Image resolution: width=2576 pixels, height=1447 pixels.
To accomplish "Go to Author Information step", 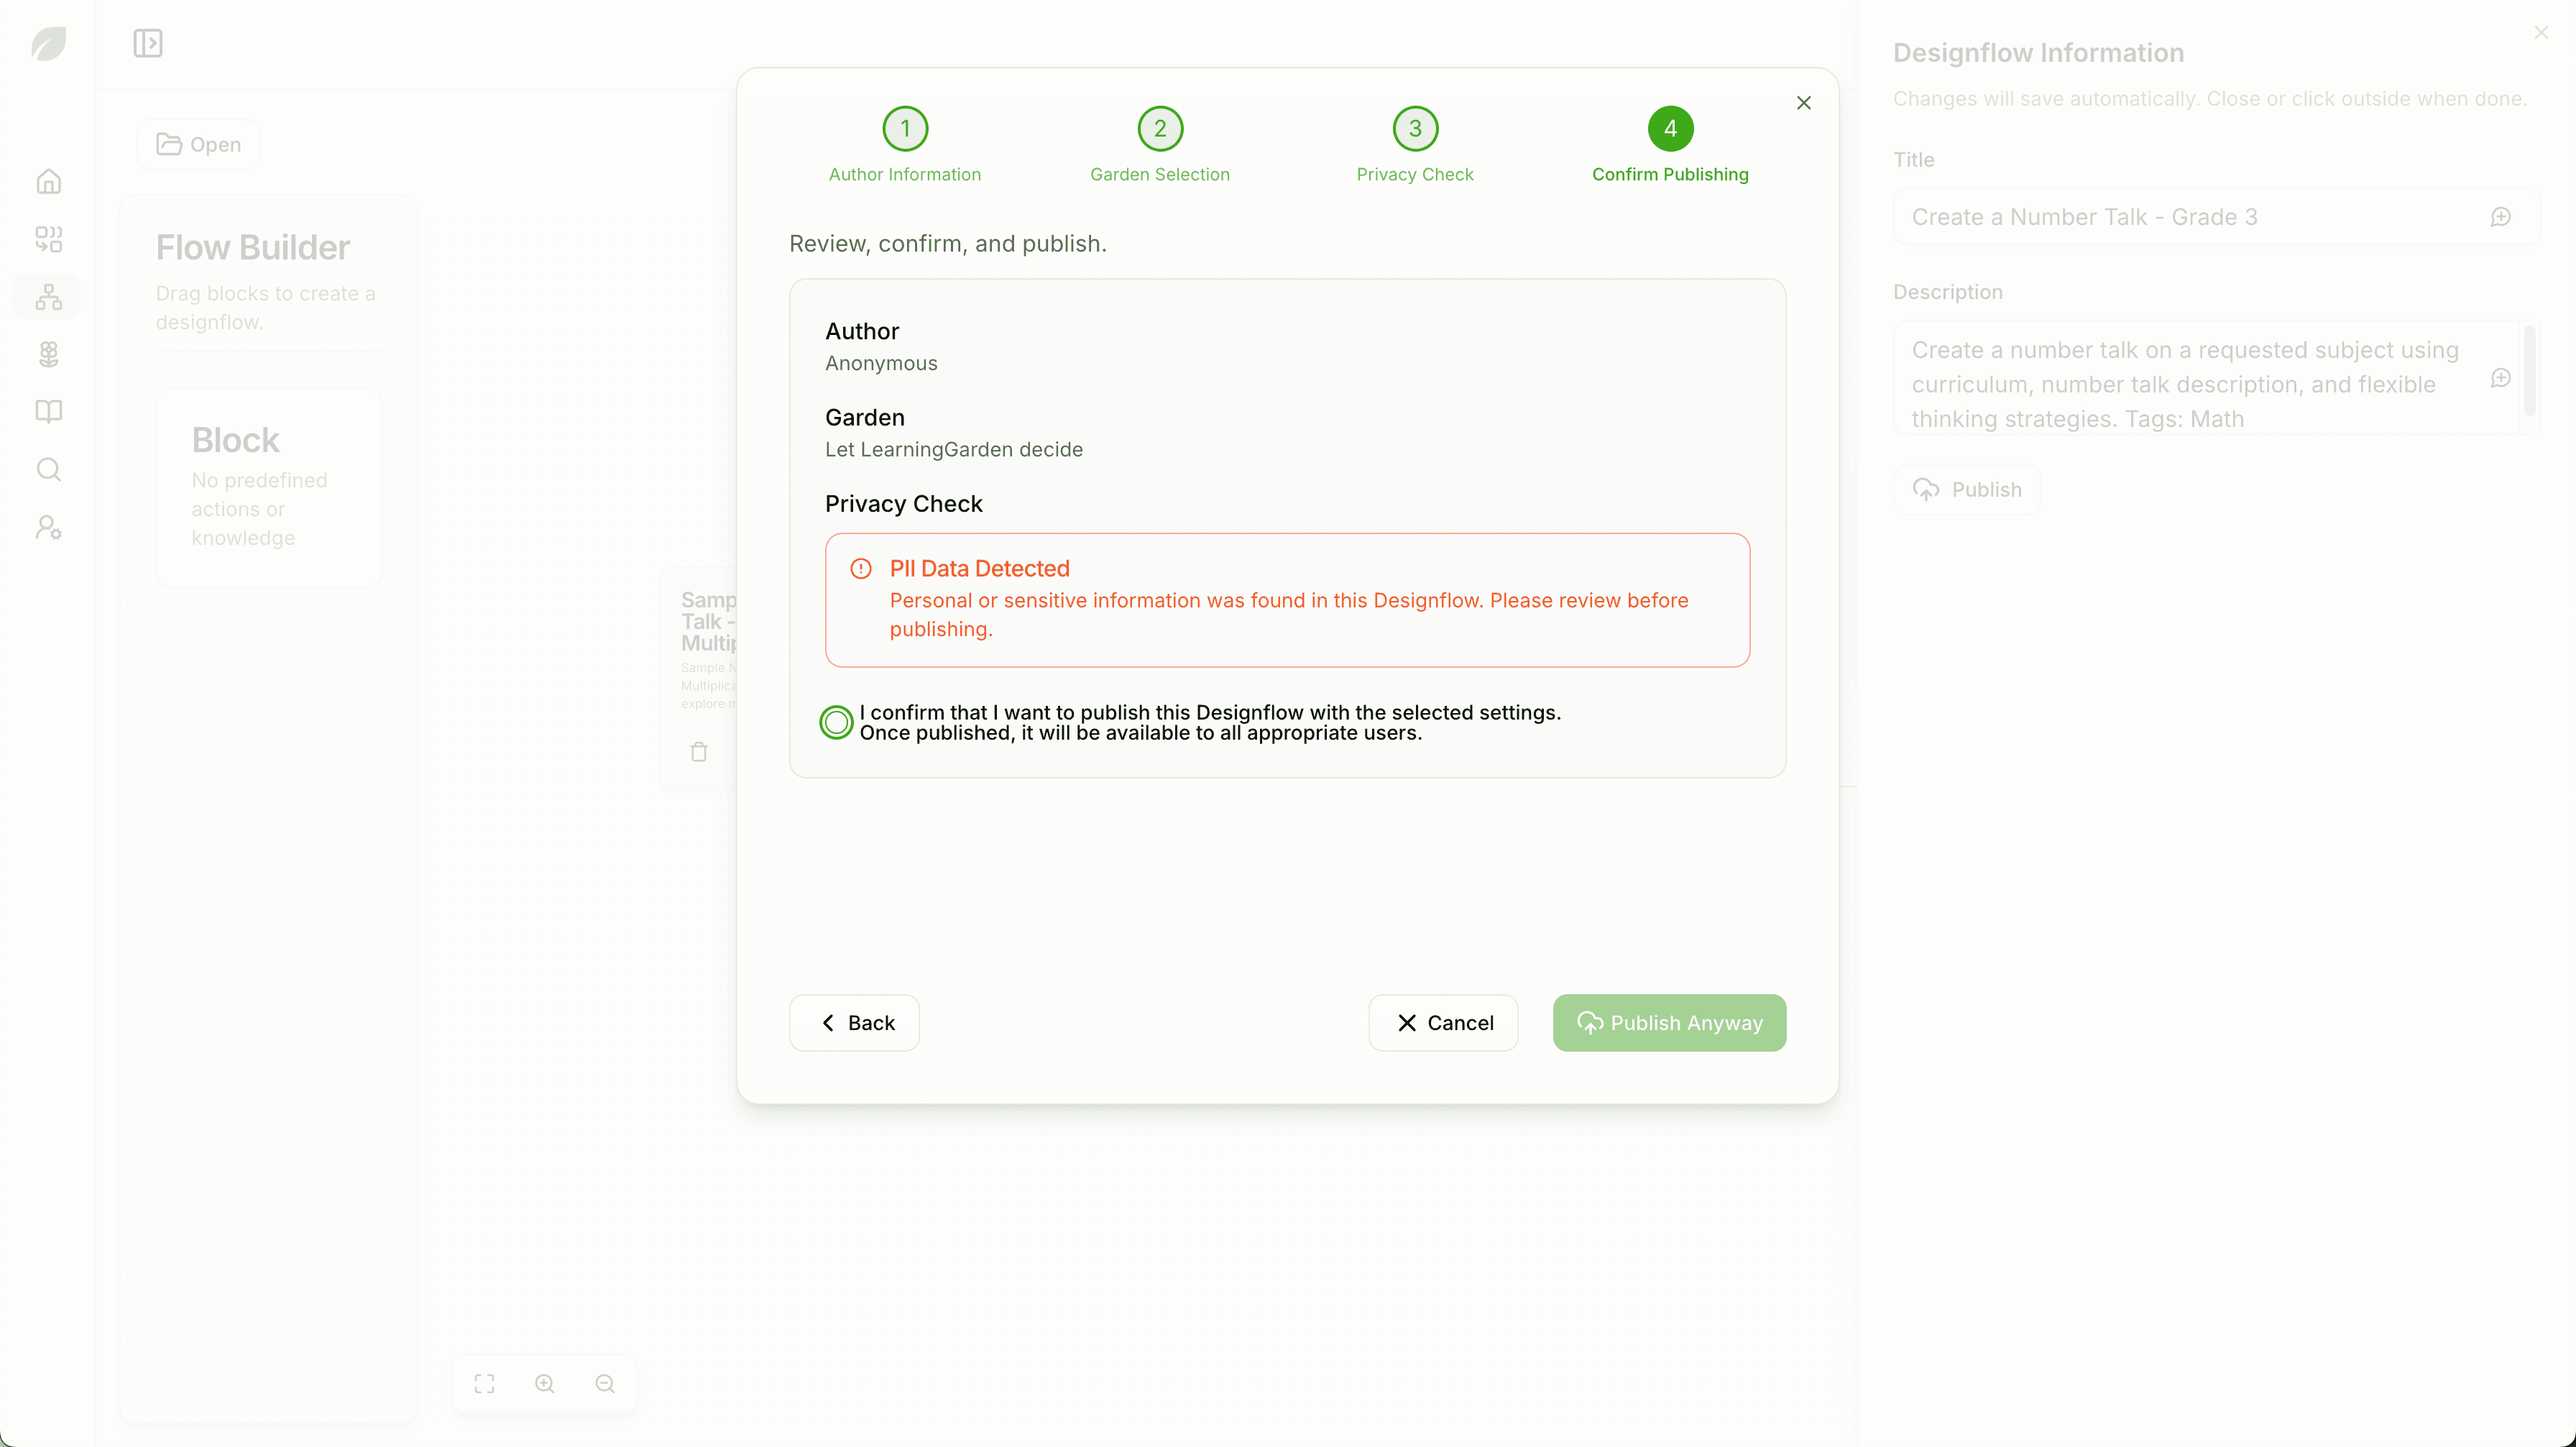I will pyautogui.click(x=904, y=129).
